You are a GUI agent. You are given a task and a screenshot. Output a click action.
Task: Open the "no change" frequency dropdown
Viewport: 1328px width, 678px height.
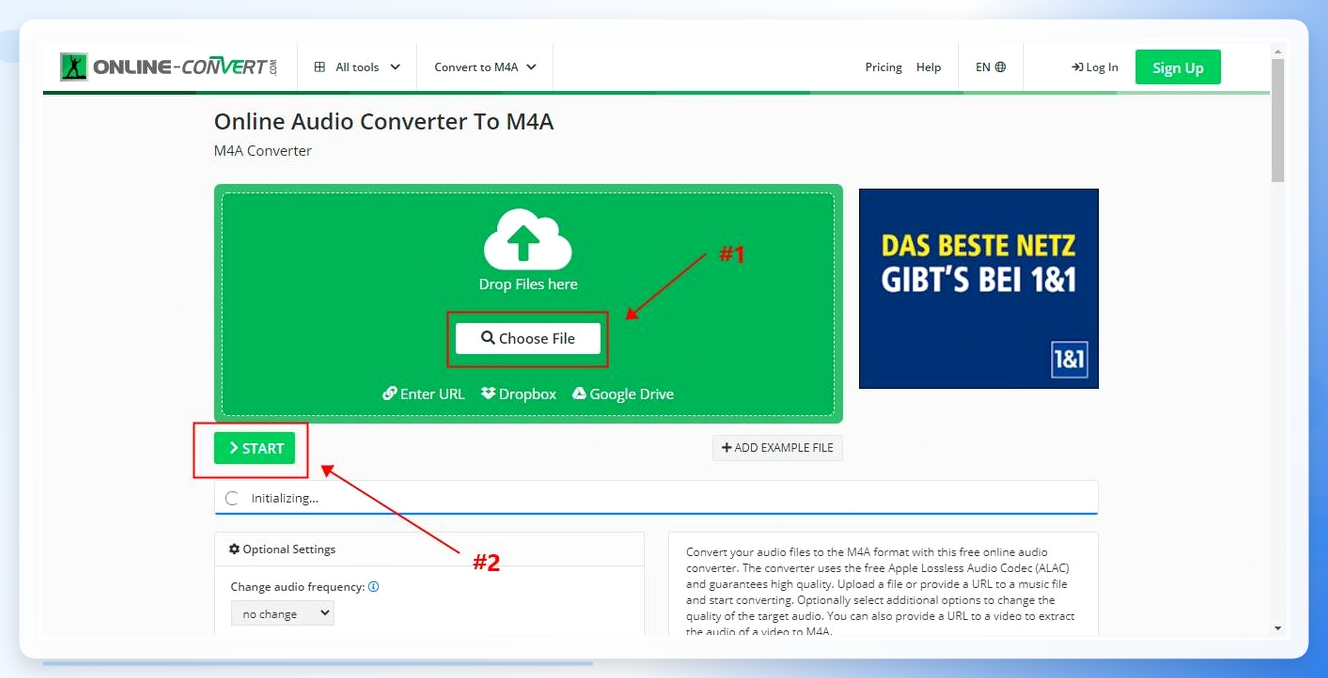pyautogui.click(x=282, y=613)
